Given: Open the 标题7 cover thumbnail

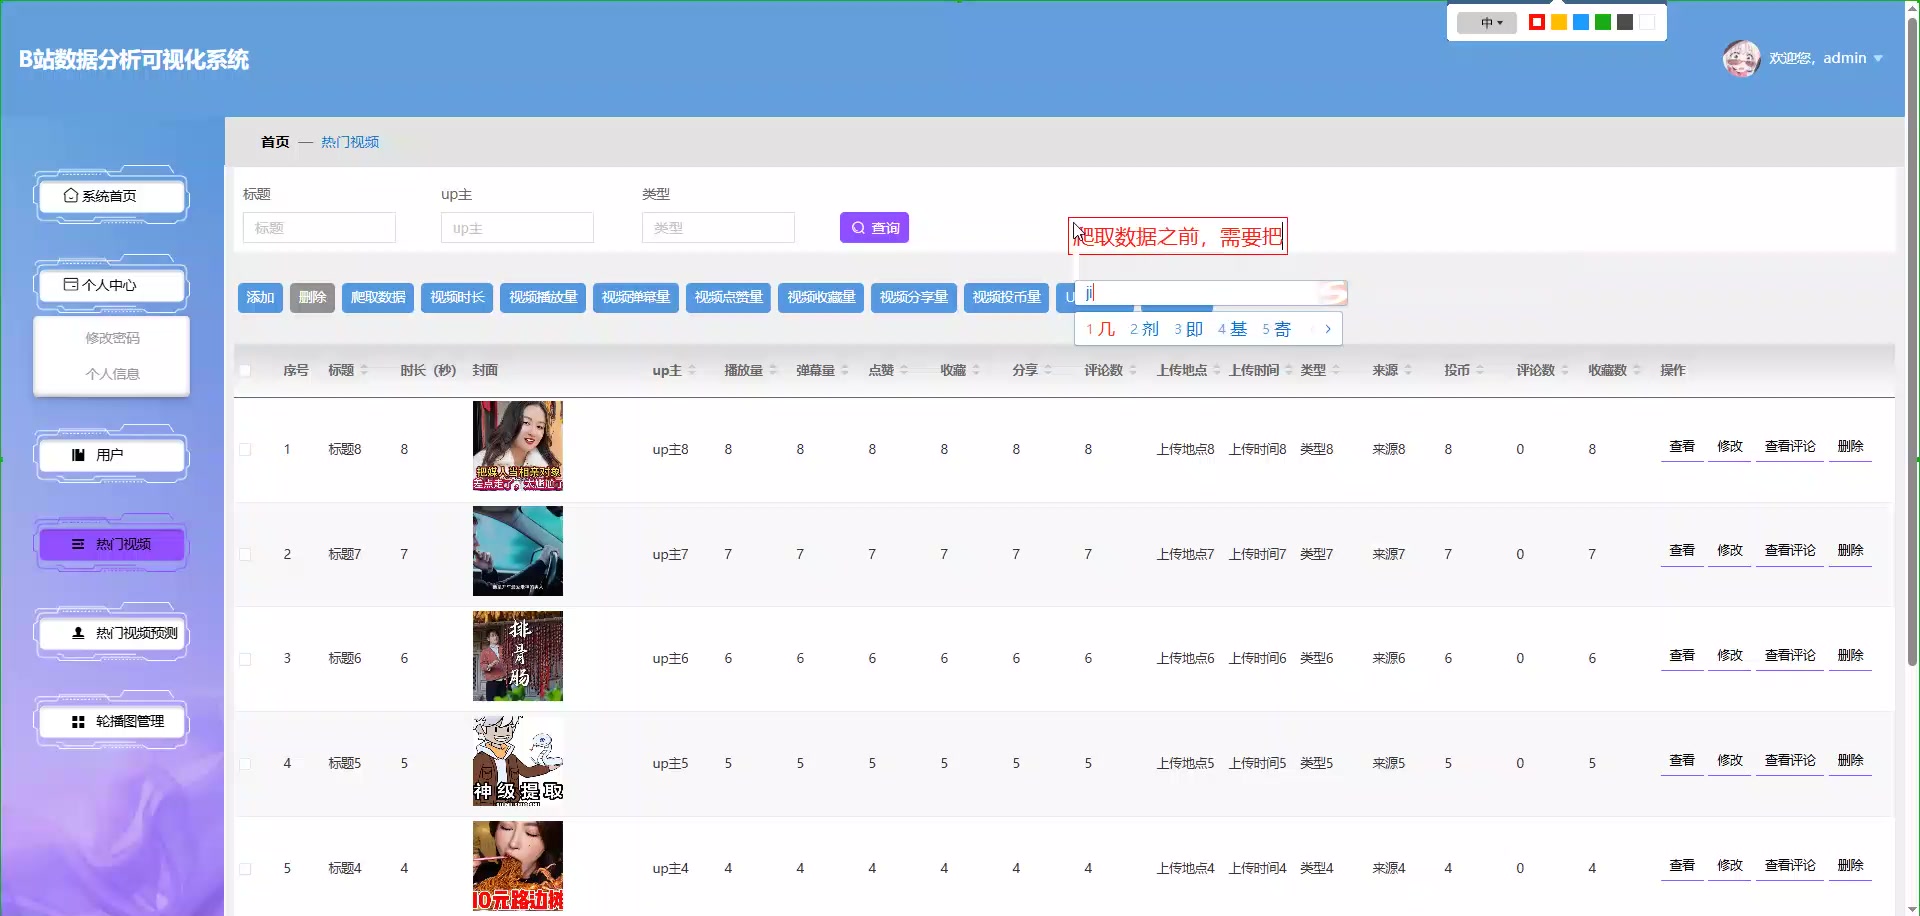Looking at the screenshot, I should pos(518,551).
